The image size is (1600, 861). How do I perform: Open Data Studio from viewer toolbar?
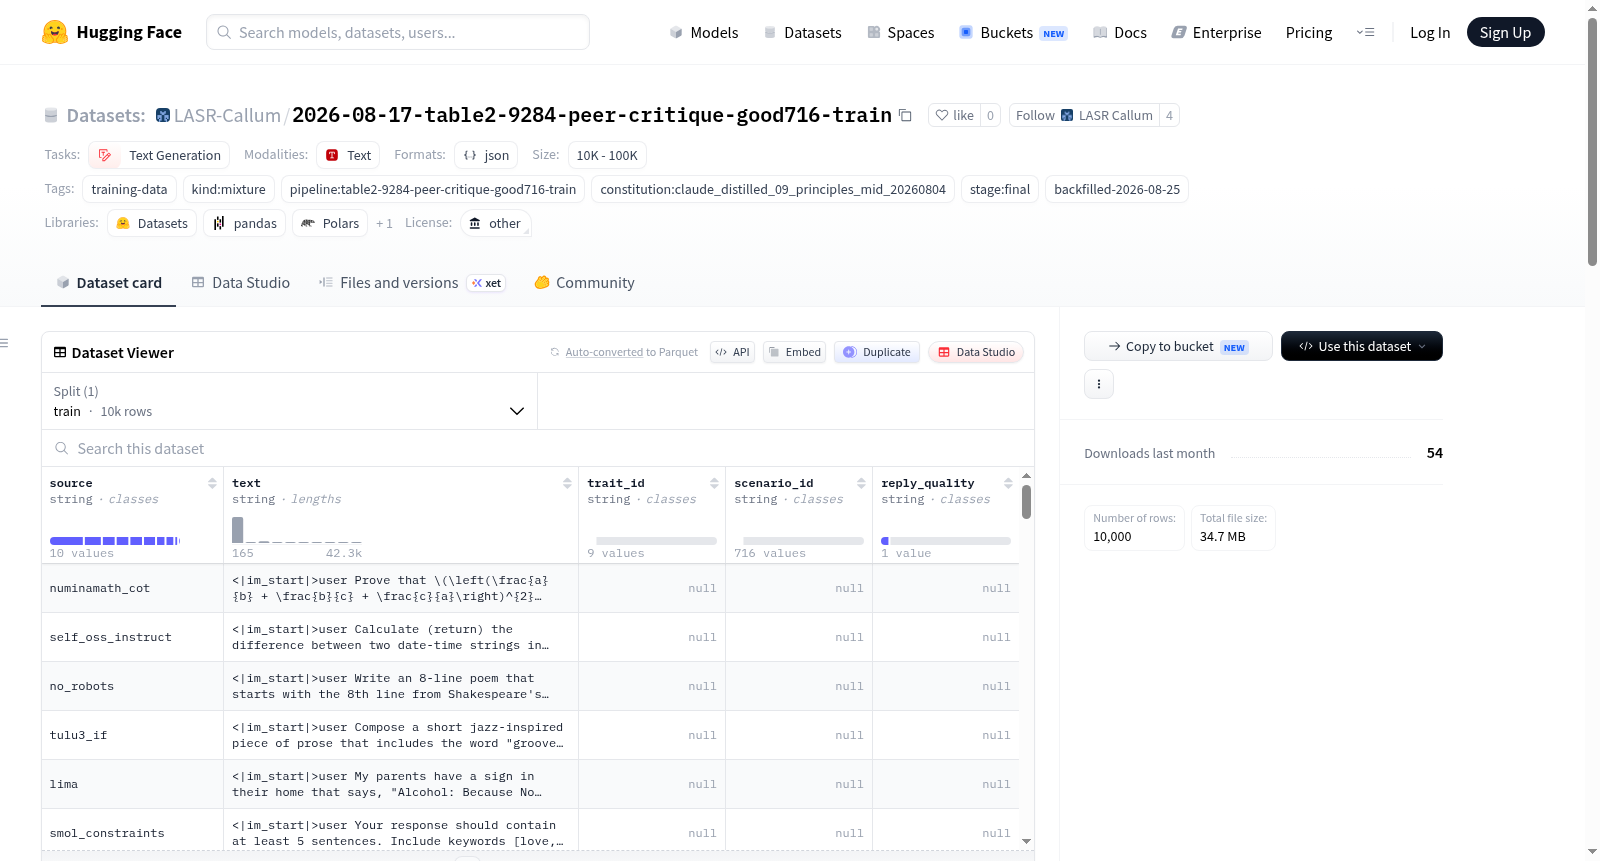(976, 352)
